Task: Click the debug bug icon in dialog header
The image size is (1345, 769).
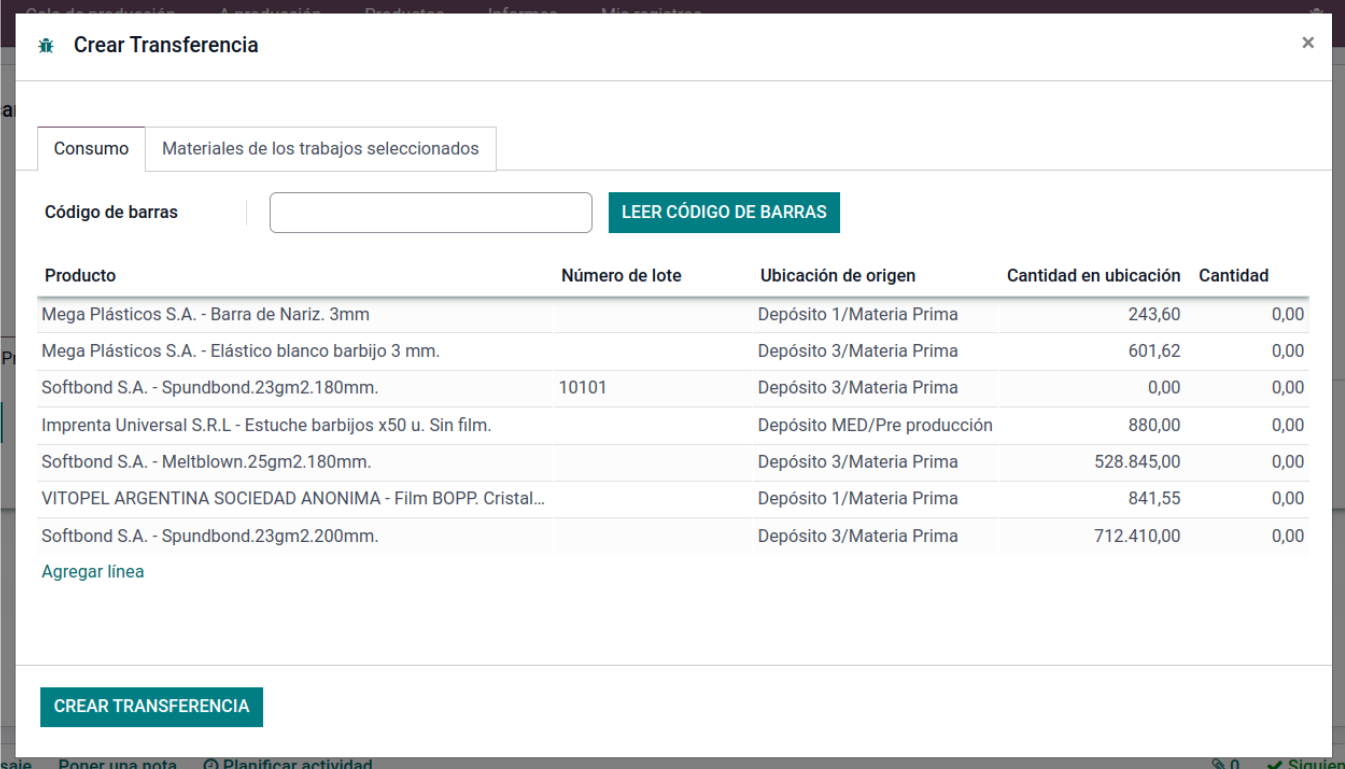Action: click(46, 45)
